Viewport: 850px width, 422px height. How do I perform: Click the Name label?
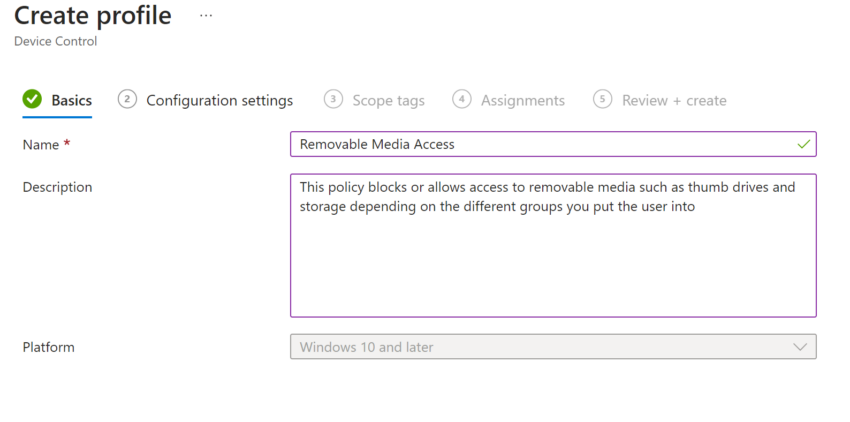pos(41,145)
